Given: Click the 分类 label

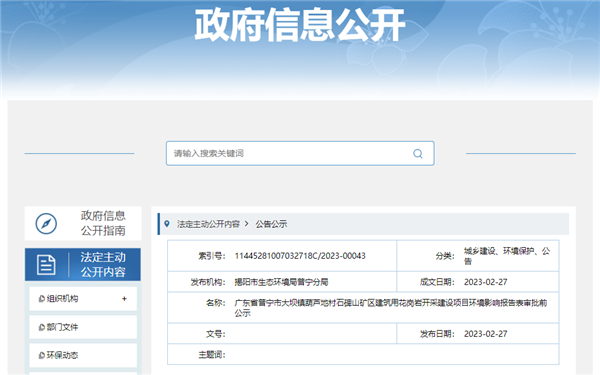Looking at the screenshot, I should [x=445, y=256].
